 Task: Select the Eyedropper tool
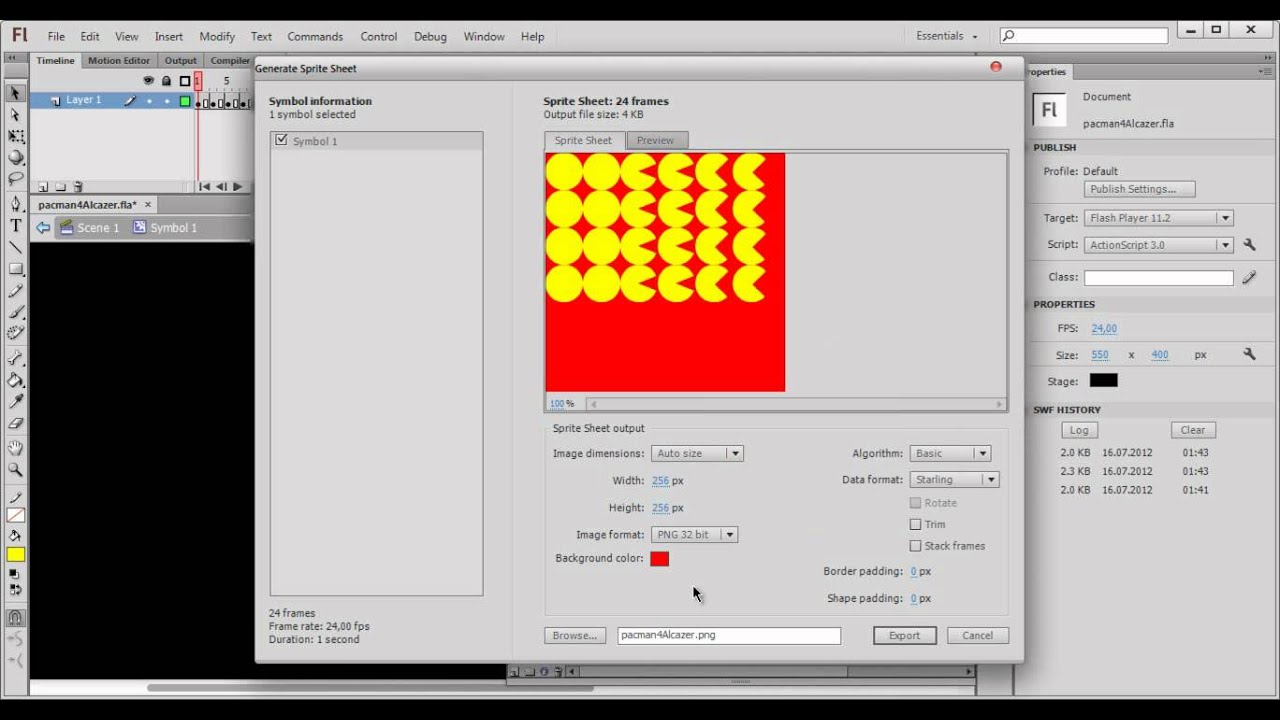coord(15,401)
